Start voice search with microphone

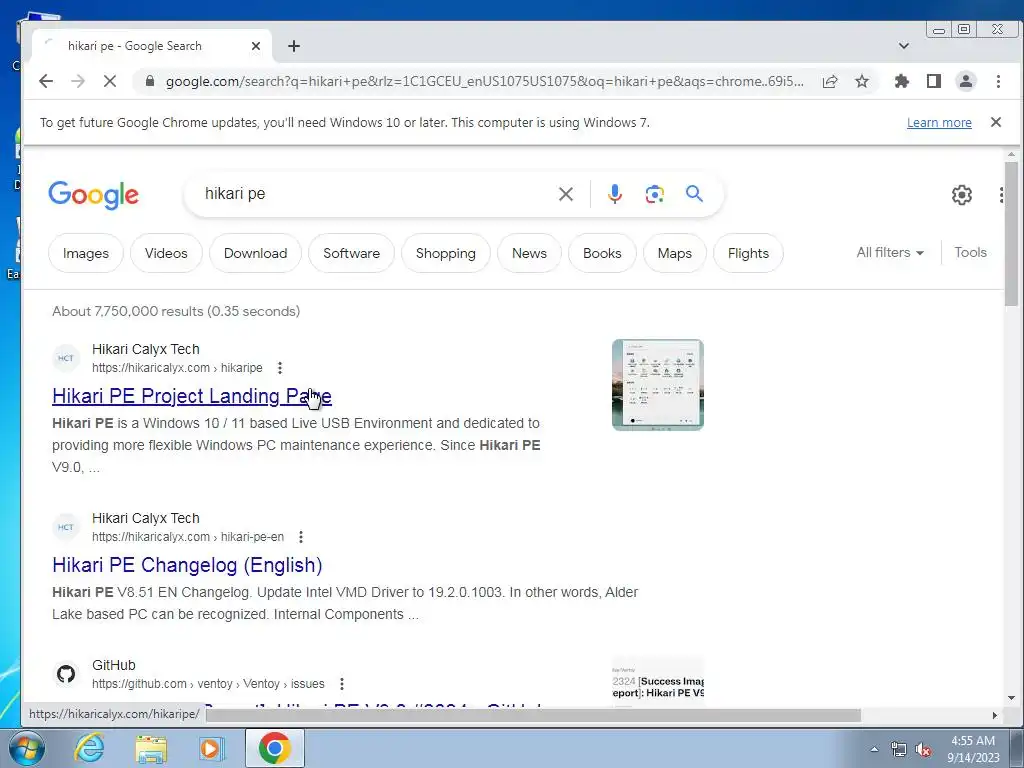click(x=615, y=194)
